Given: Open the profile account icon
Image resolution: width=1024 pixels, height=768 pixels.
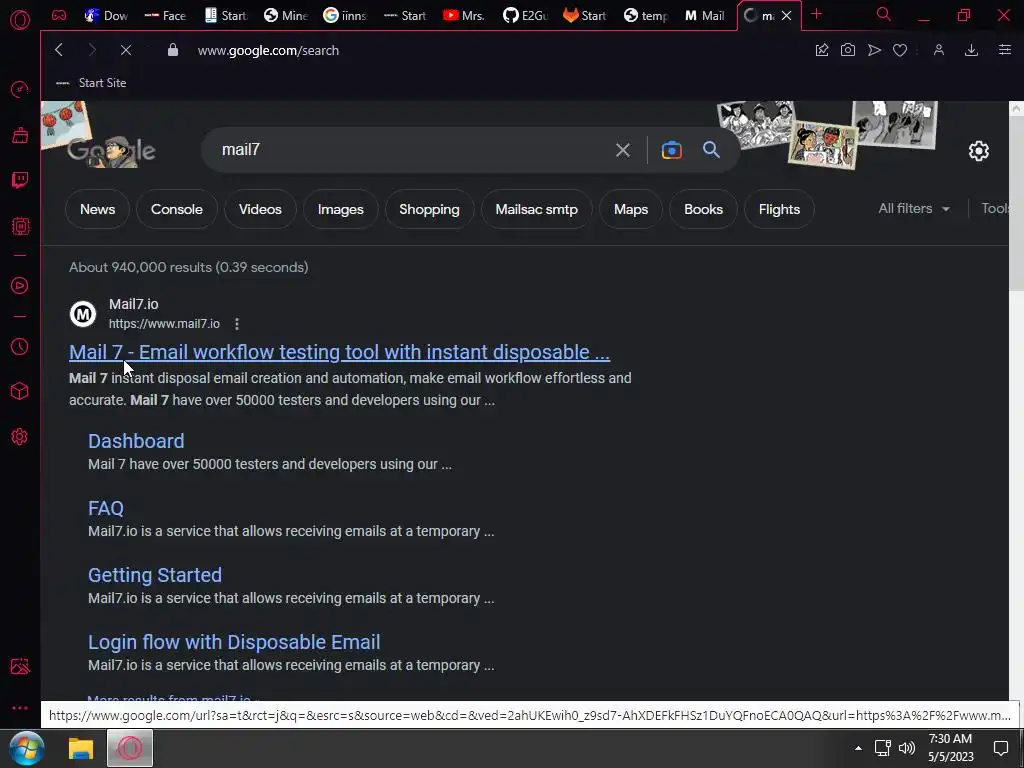Looking at the screenshot, I should (x=938, y=50).
